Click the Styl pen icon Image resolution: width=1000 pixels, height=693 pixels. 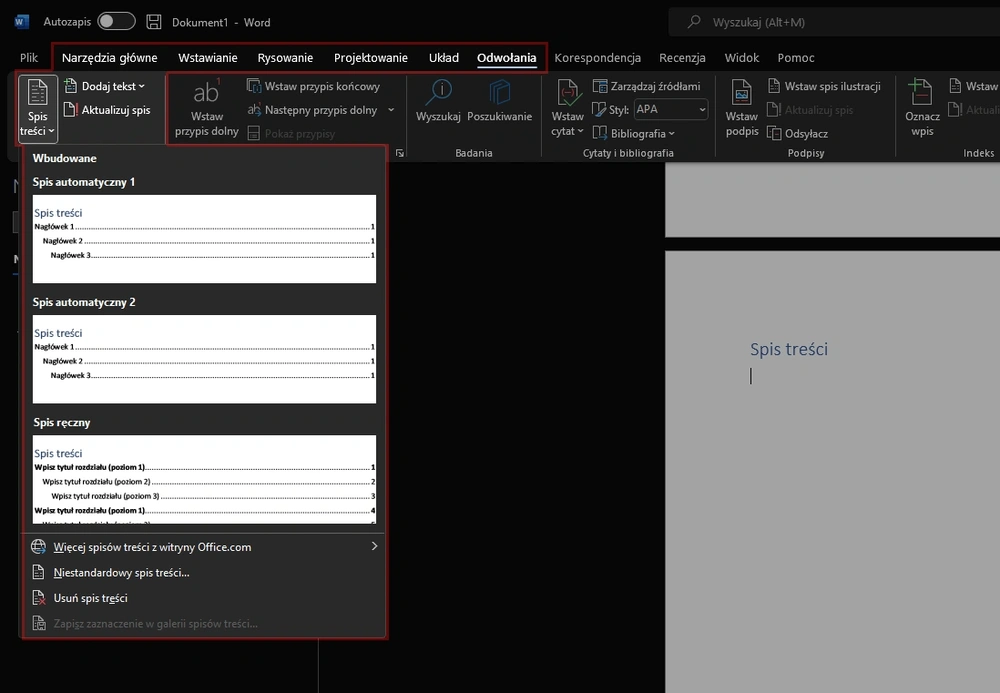click(599, 110)
